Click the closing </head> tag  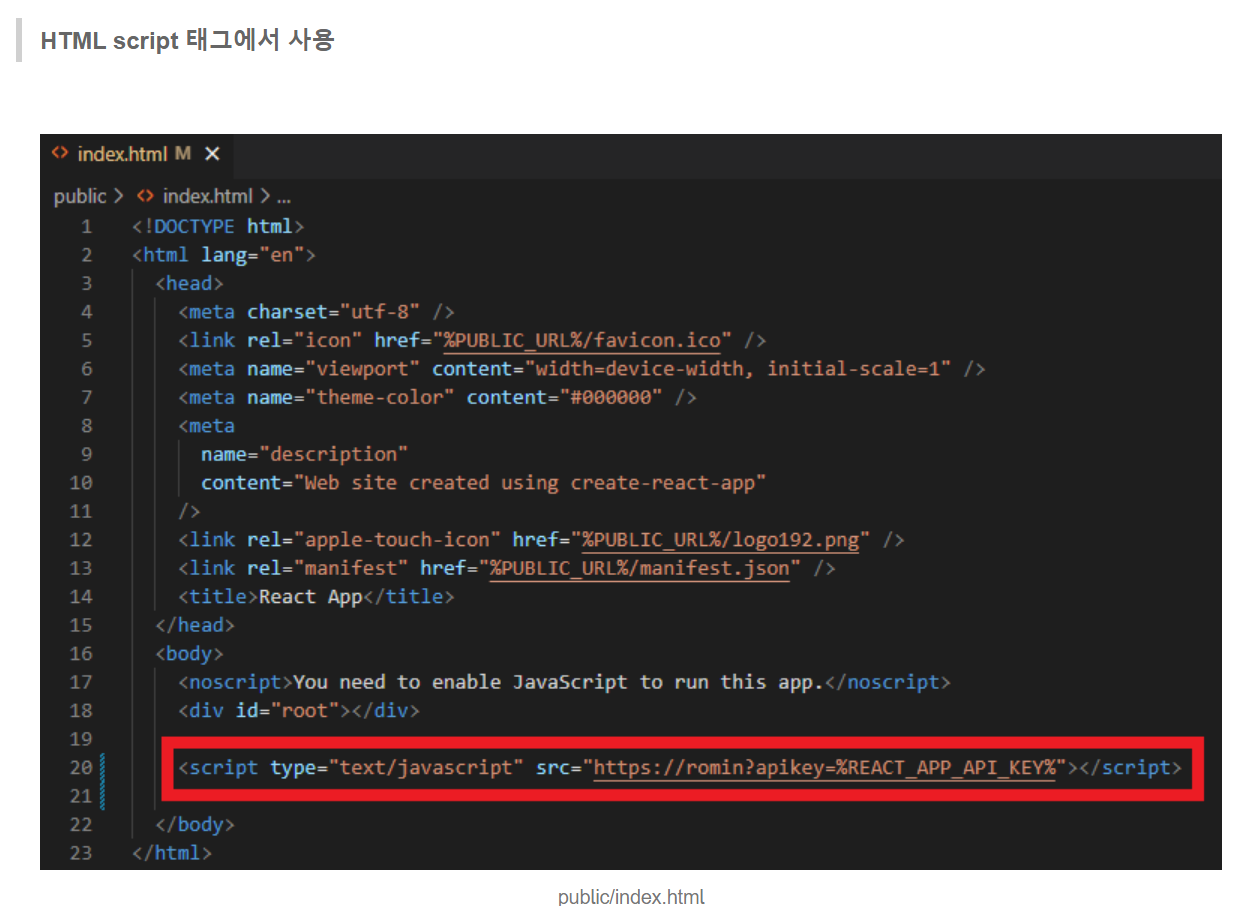pos(195,625)
